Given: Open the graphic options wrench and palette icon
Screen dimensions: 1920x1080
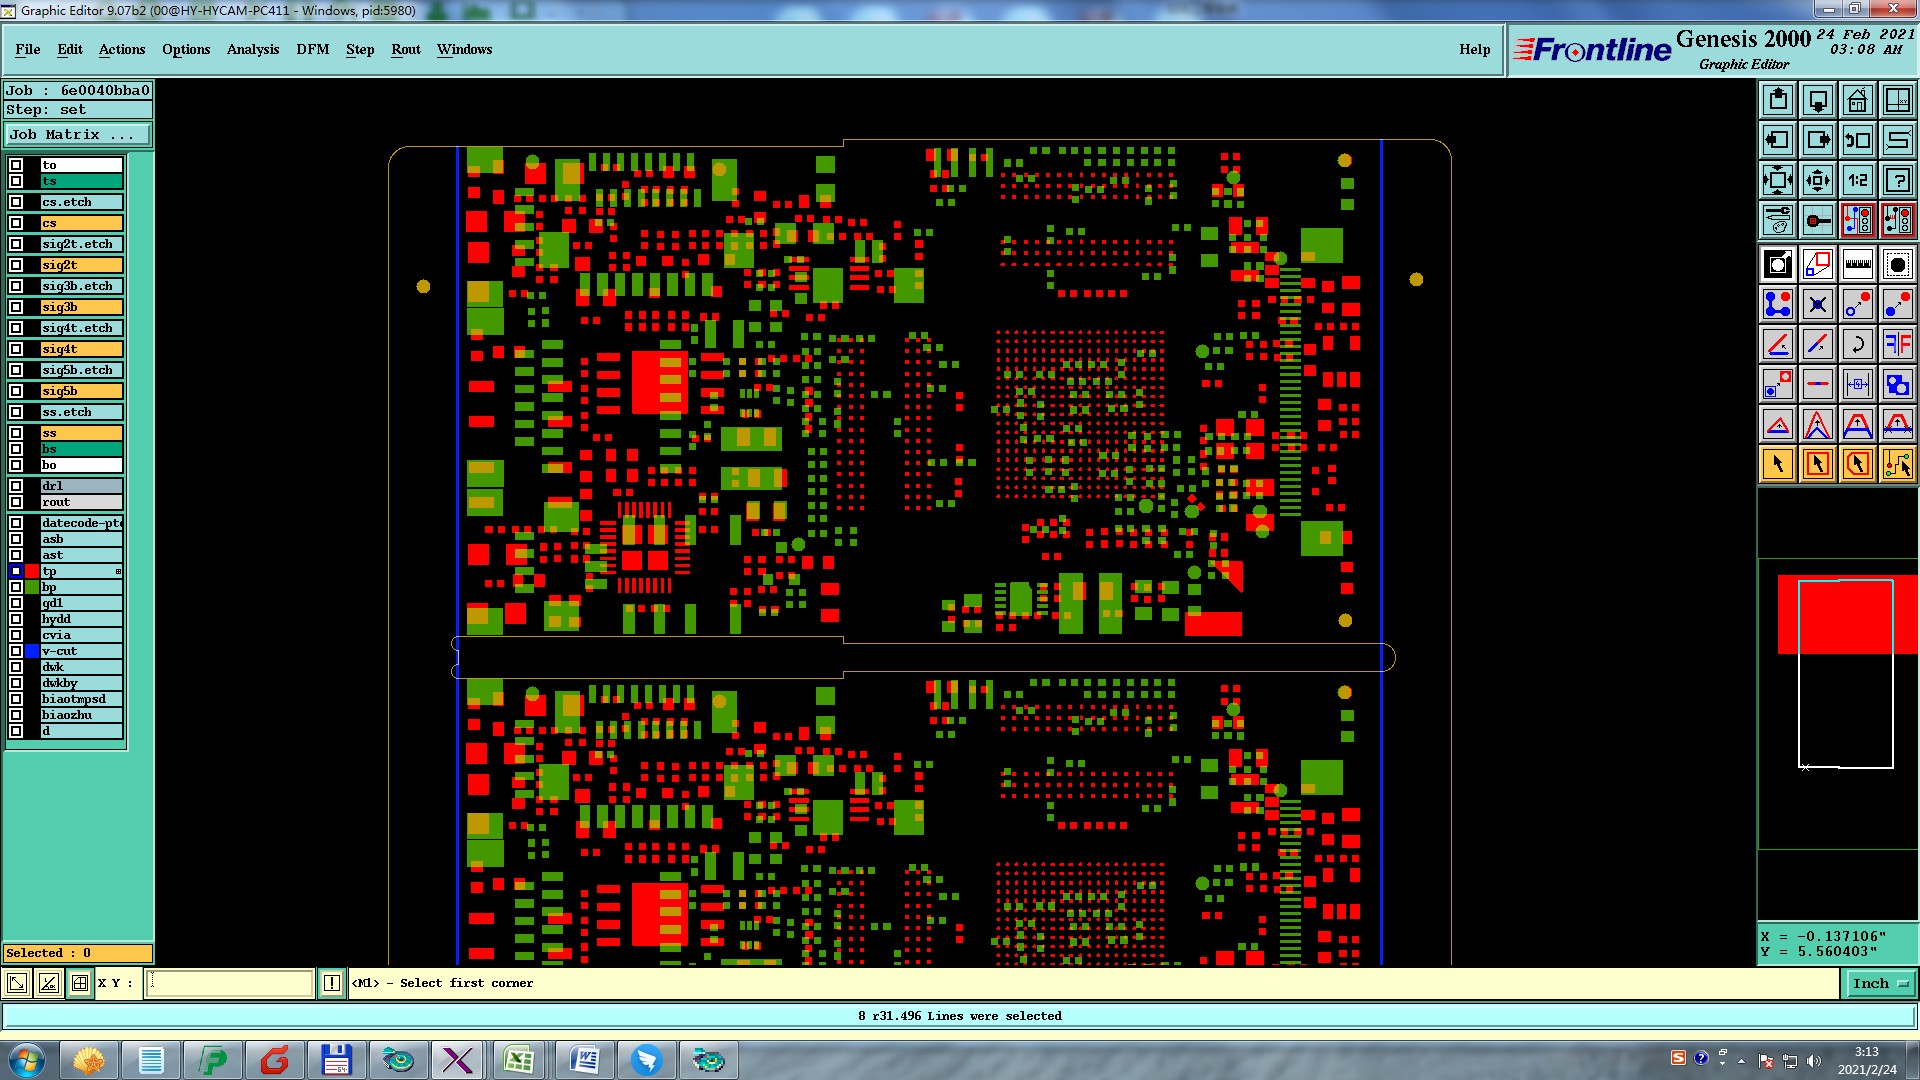Looking at the screenshot, I should 1778,220.
